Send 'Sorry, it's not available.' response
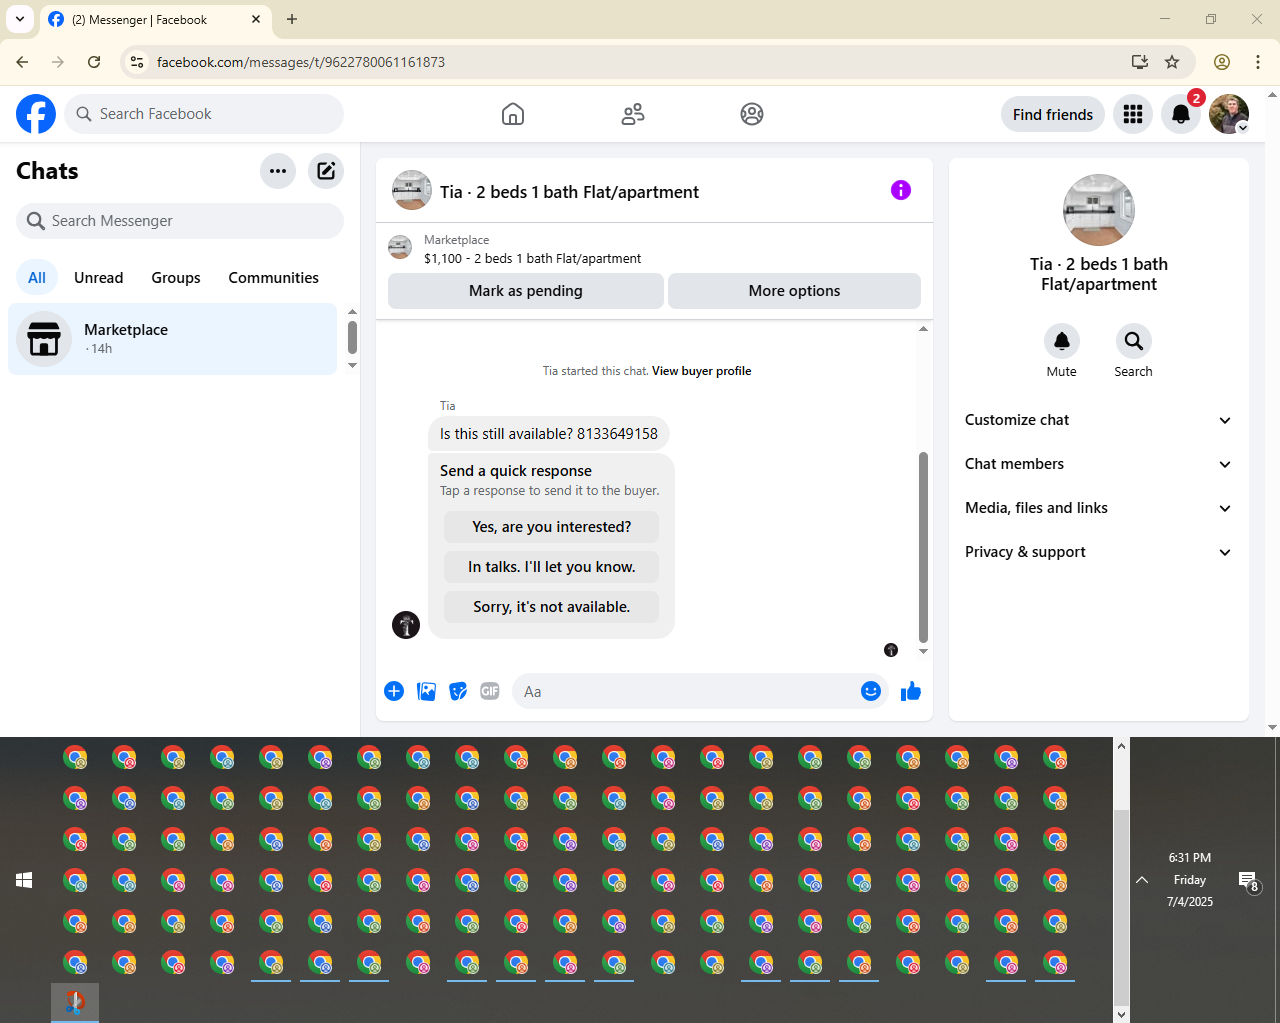1280x1023 pixels. tap(552, 607)
